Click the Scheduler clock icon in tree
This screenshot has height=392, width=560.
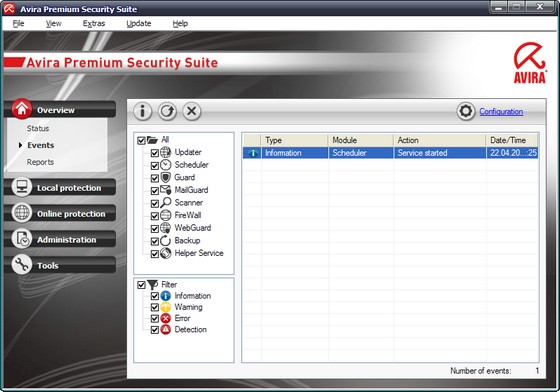(x=165, y=165)
